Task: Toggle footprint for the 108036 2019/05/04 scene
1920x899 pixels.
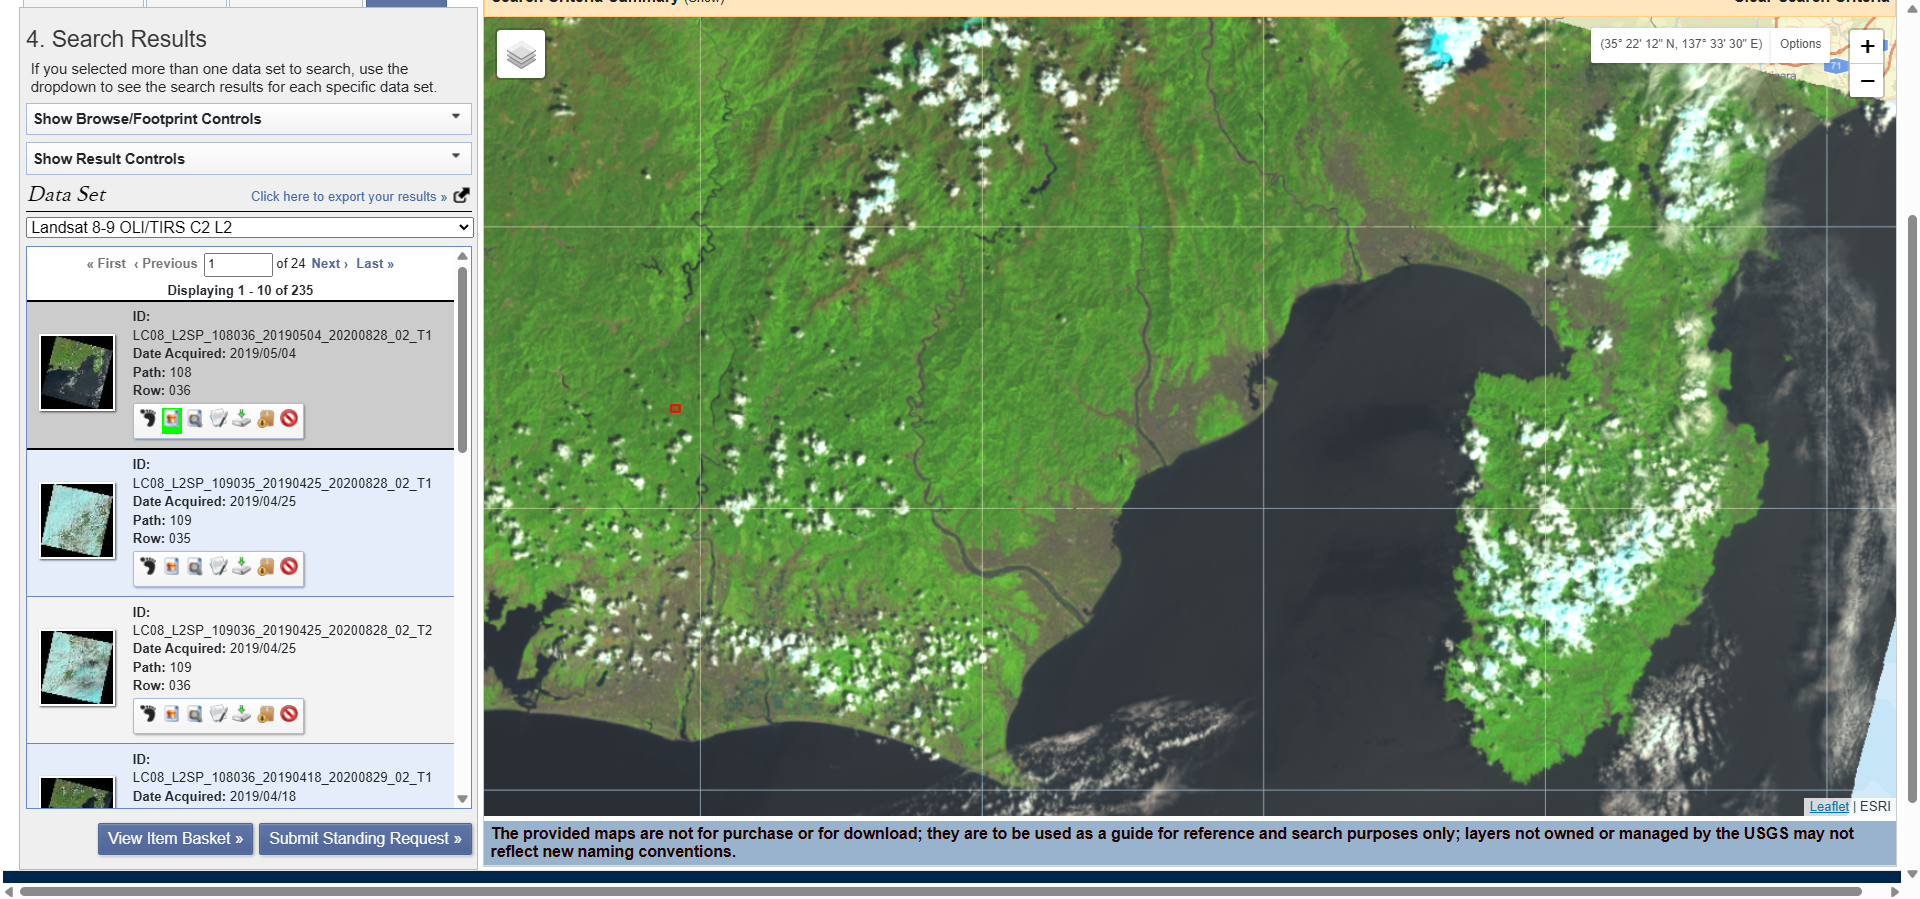Action: tap(148, 419)
